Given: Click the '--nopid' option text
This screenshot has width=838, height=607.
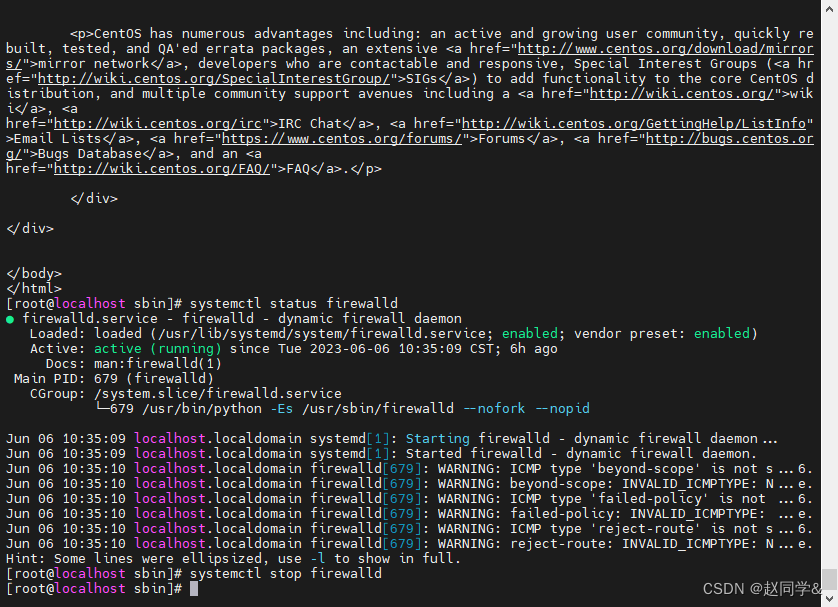Looking at the screenshot, I should pyautogui.click(x=562, y=408).
